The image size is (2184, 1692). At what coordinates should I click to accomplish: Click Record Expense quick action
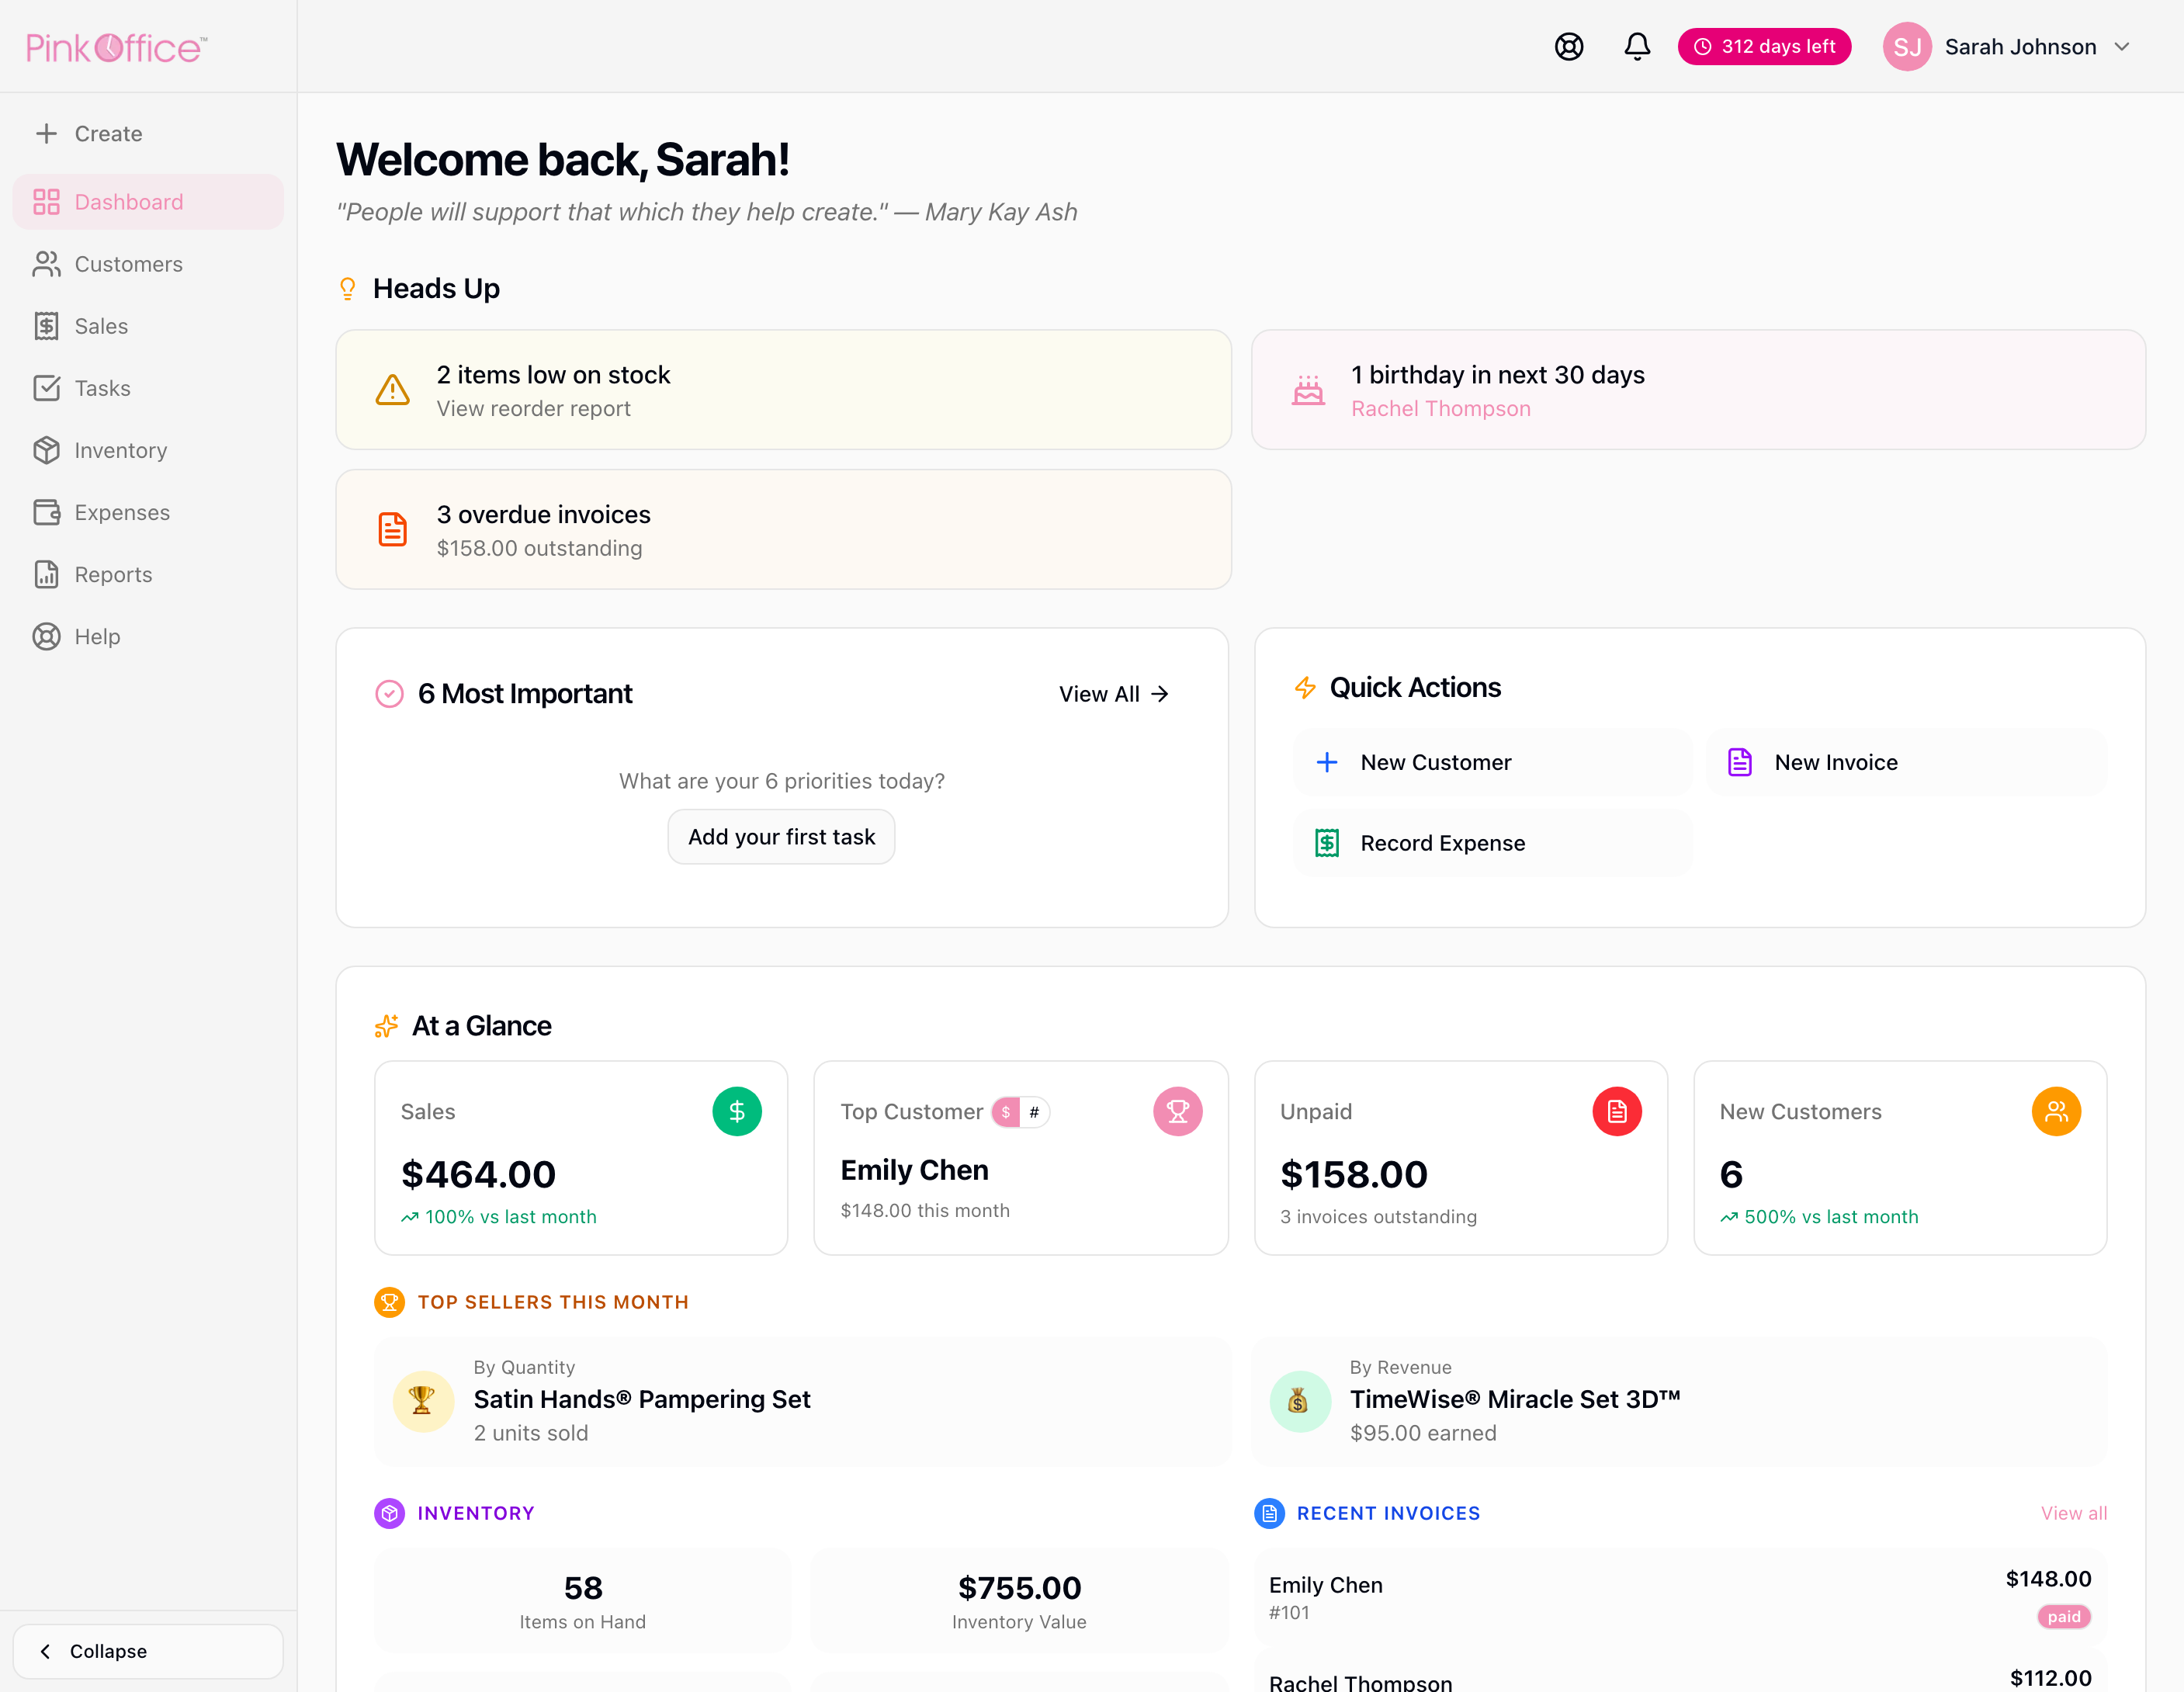point(1492,843)
